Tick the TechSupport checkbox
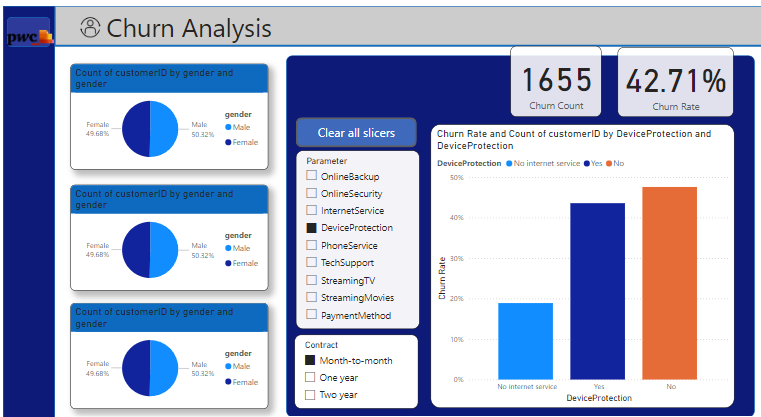 tap(311, 262)
